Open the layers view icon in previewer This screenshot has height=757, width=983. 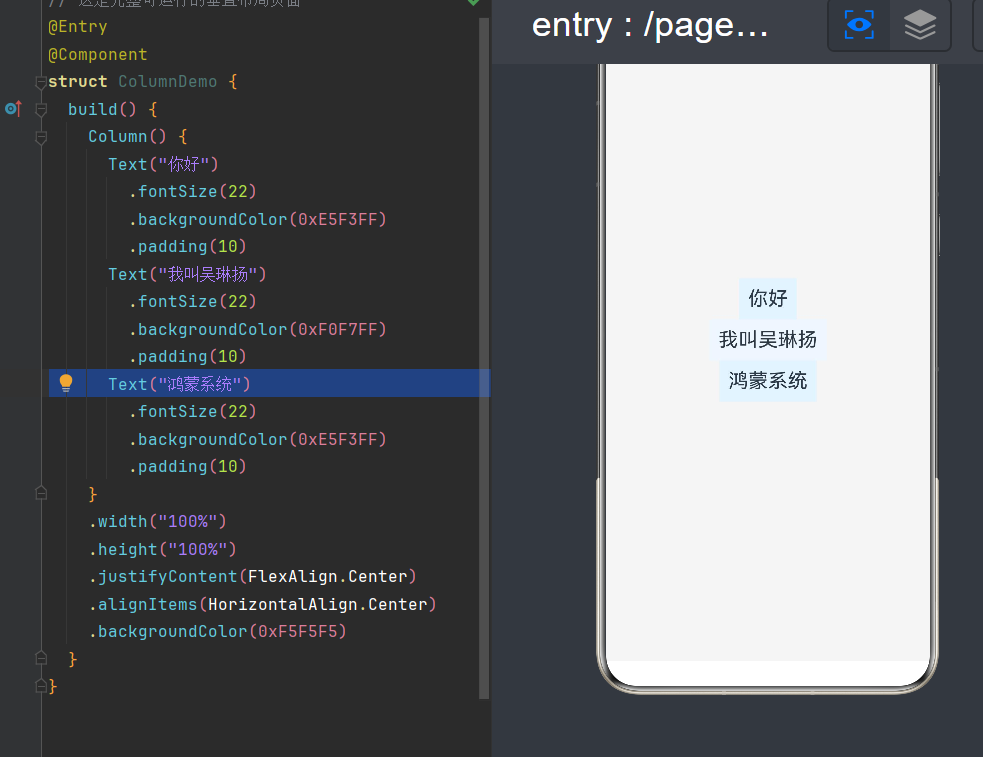pos(920,25)
